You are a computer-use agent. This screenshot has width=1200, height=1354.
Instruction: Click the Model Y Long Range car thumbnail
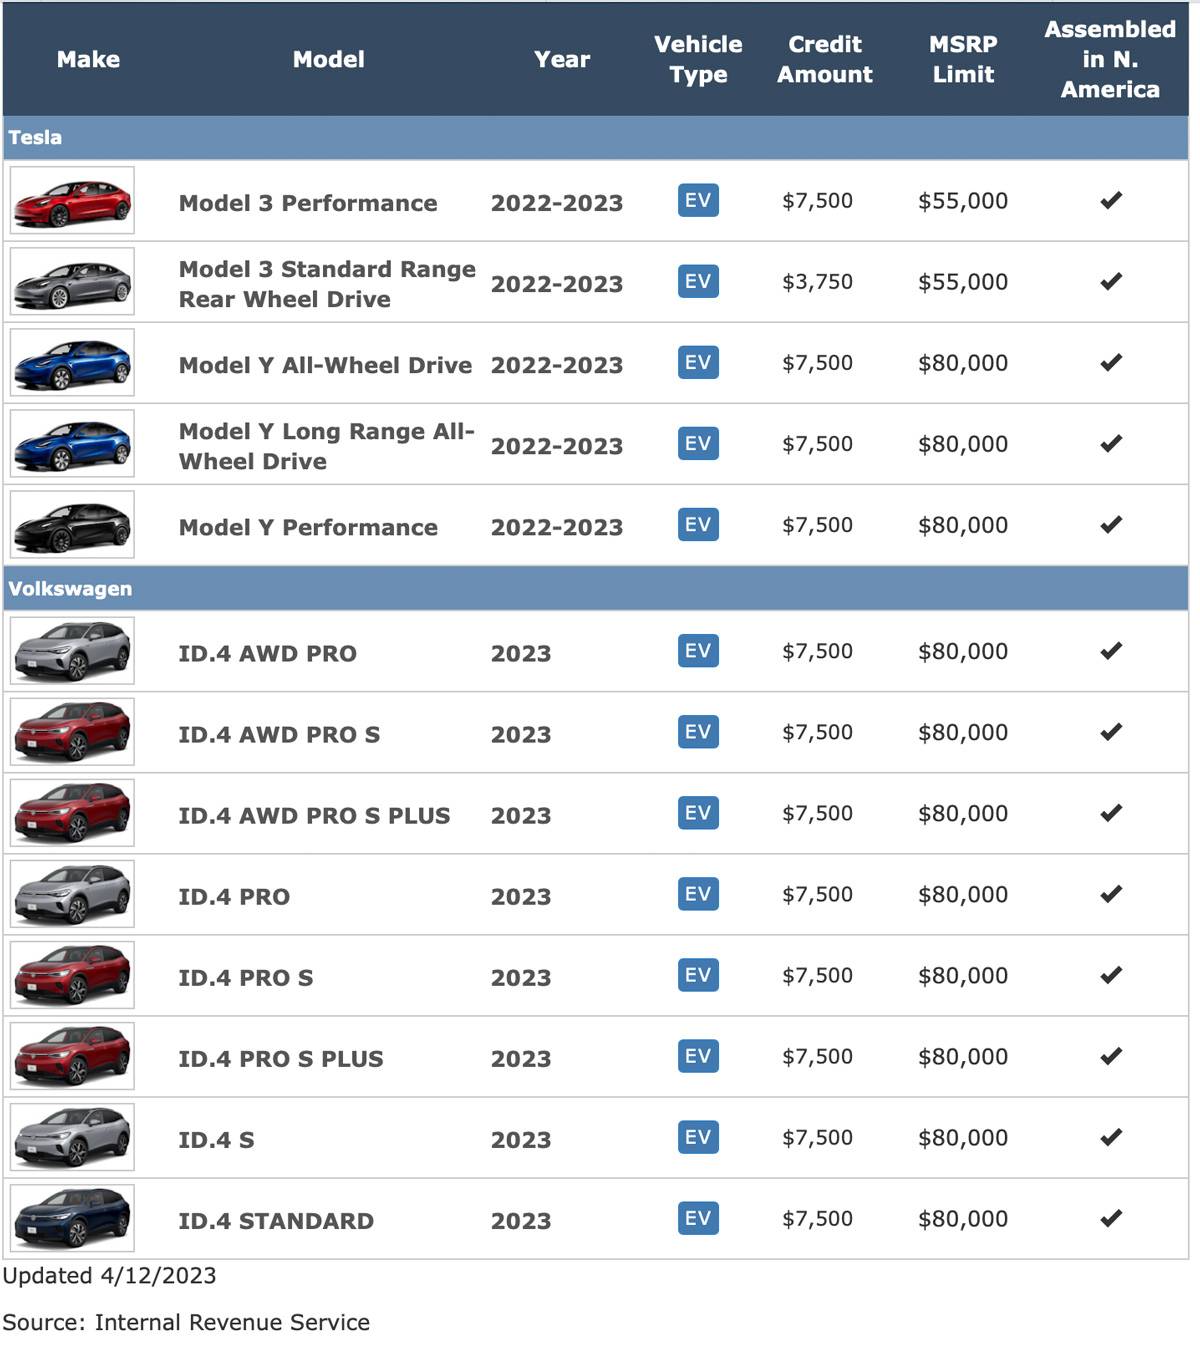click(72, 444)
